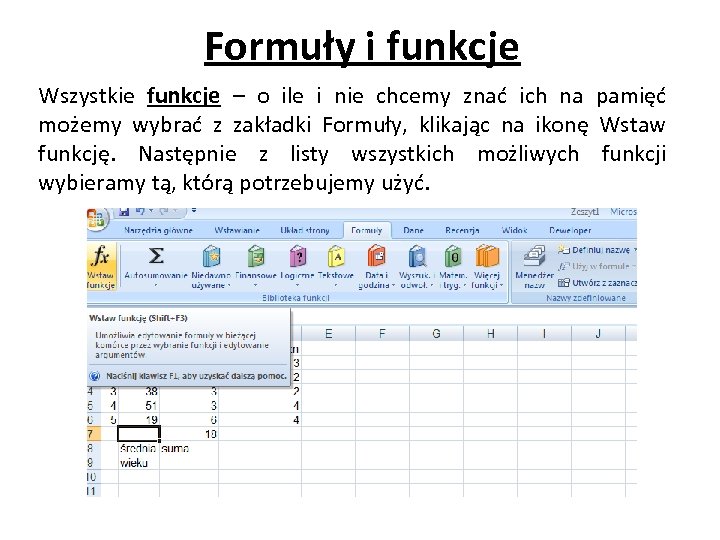Click the Save disk icon in quick access
This screenshot has height=540, width=720.
point(124,211)
